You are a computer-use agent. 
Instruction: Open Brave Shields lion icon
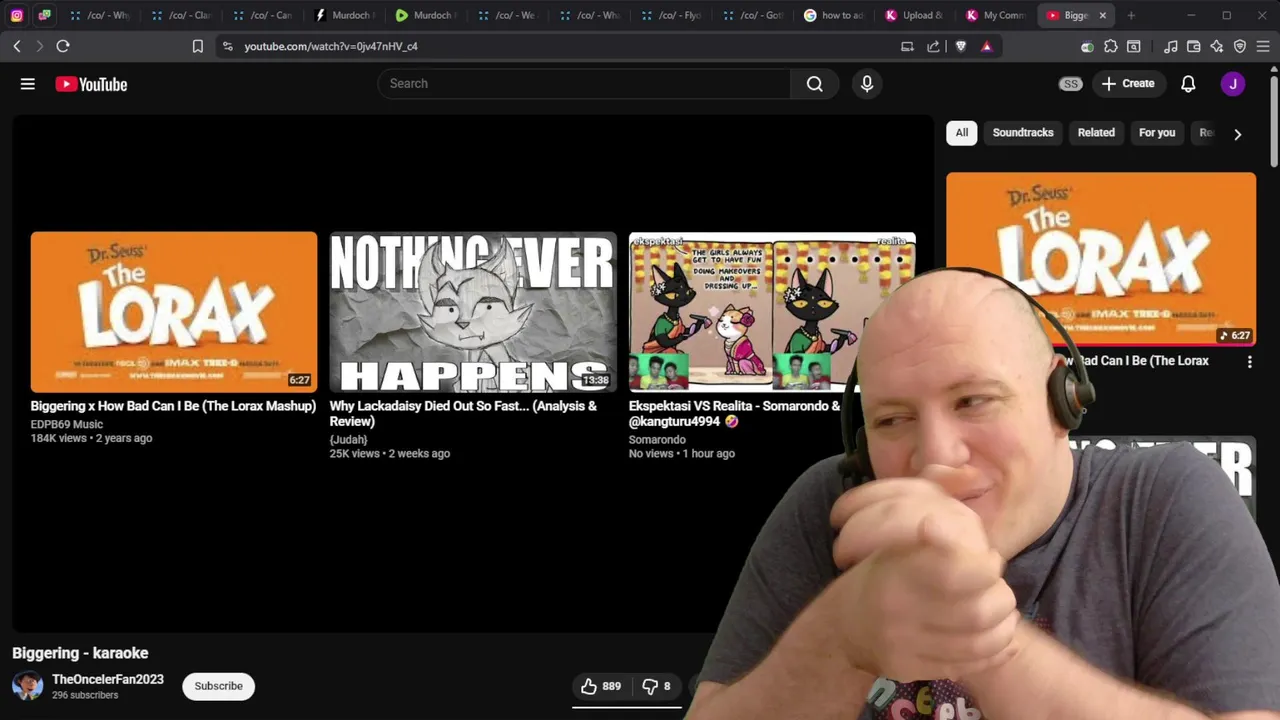click(961, 46)
